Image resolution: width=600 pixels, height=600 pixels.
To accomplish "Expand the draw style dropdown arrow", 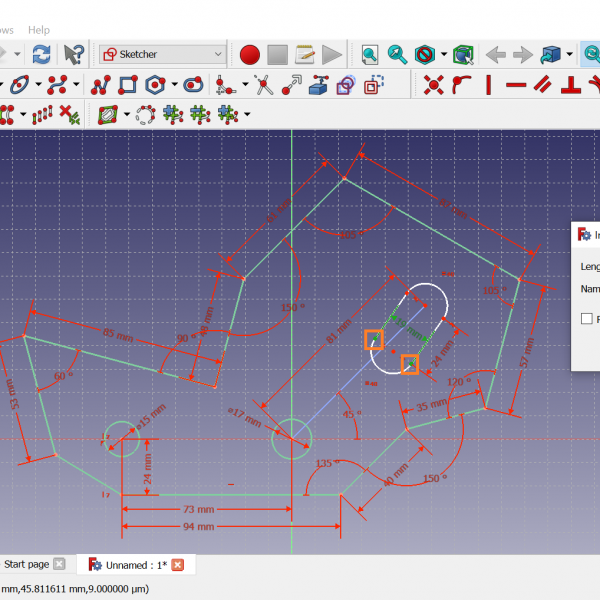I will 443,54.
